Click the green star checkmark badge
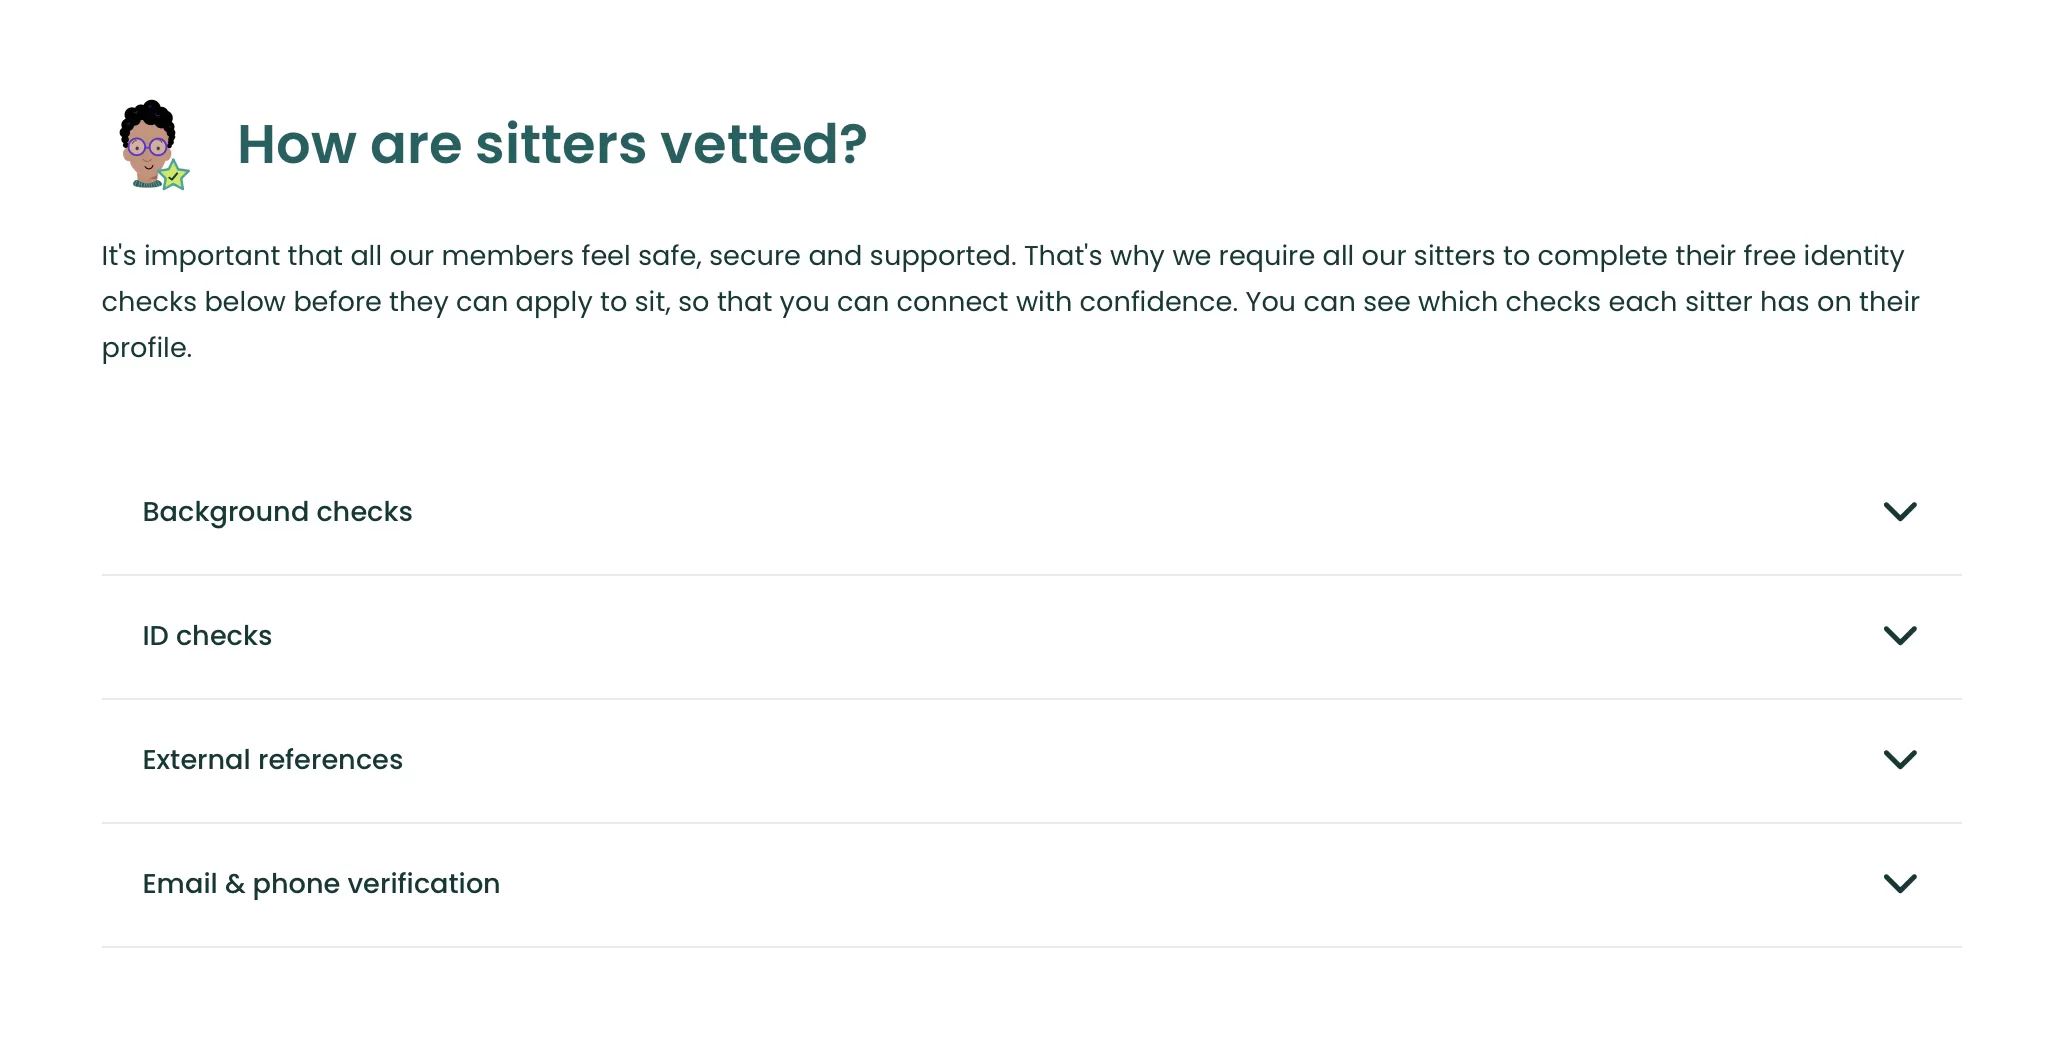 (x=174, y=176)
